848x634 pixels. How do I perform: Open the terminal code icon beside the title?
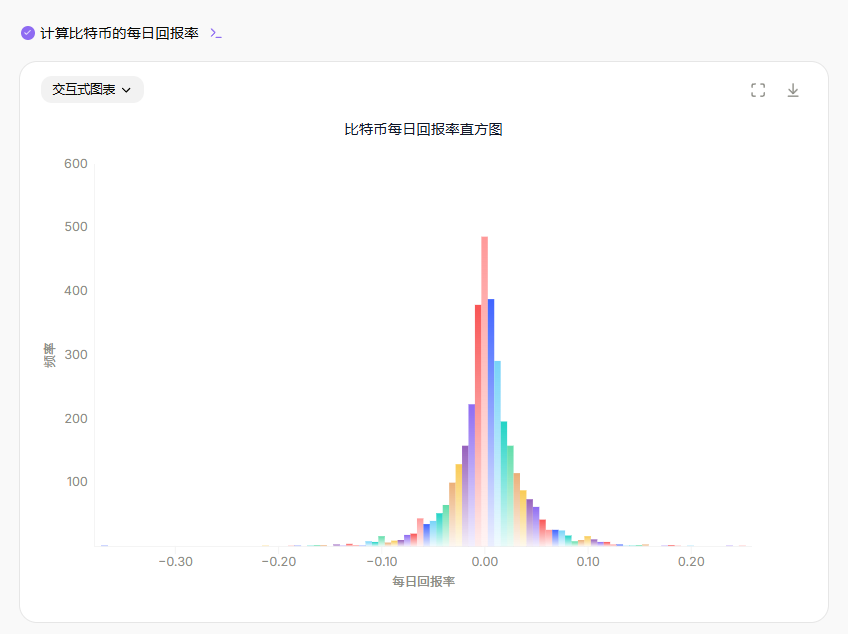click(x=216, y=34)
